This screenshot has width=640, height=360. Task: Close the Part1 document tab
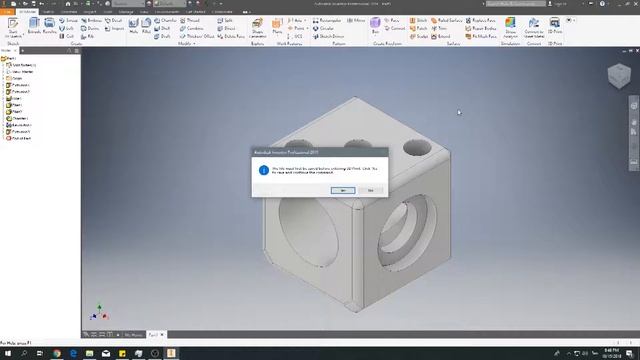pyautogui.click(x=162, y=335)
